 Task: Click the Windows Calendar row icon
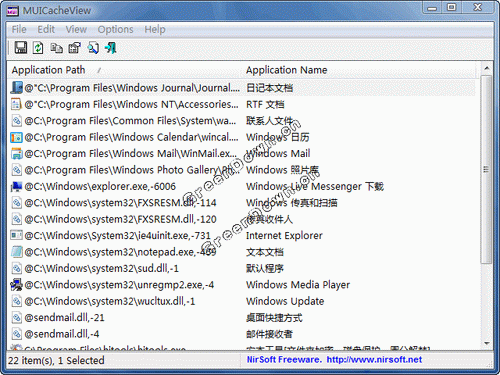click(x=16, y=137)
